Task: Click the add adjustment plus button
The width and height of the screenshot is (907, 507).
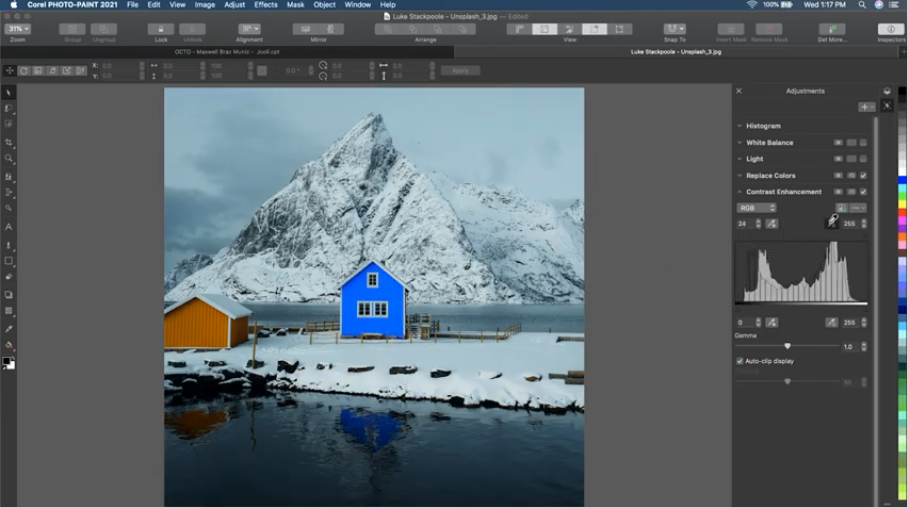Action: [x=864, y=107]
